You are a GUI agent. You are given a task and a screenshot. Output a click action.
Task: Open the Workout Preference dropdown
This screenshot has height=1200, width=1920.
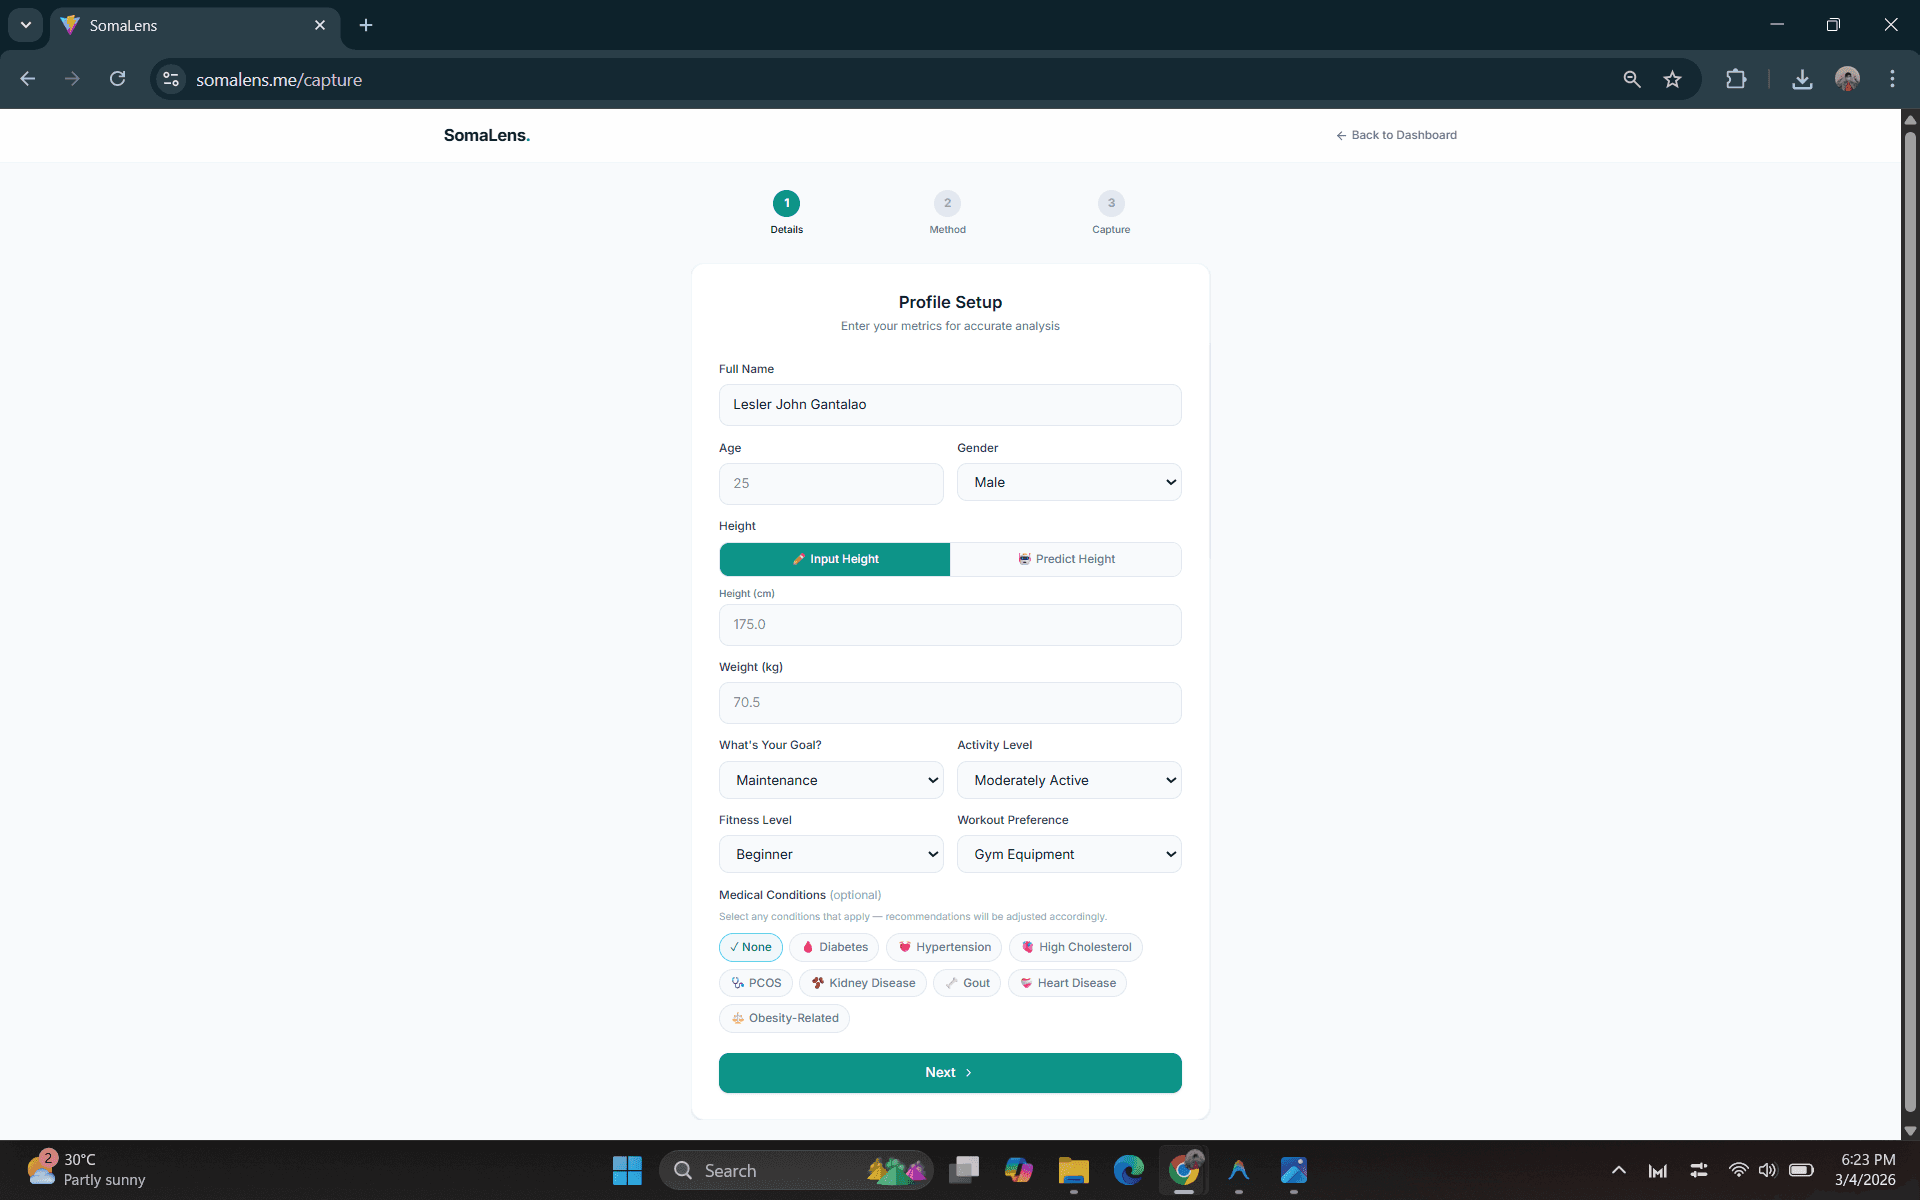(1069, 854)
